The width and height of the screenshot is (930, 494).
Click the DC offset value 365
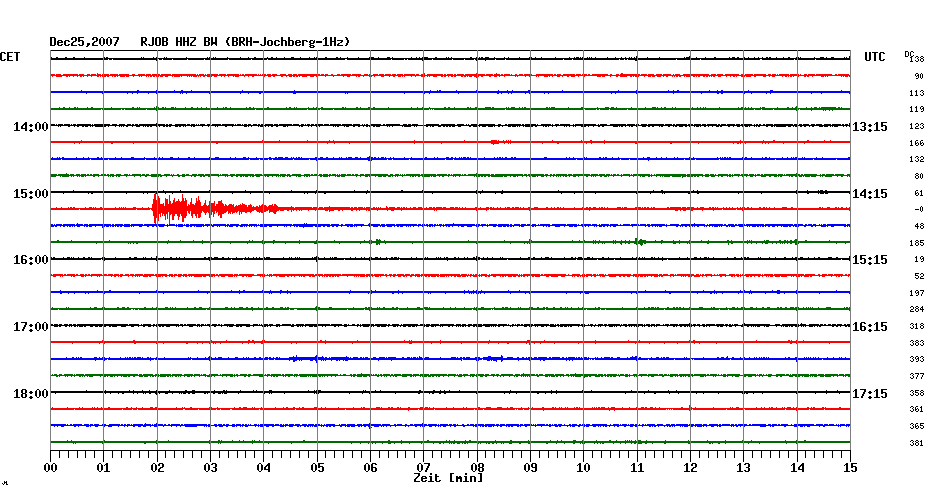tap(917, 426)
